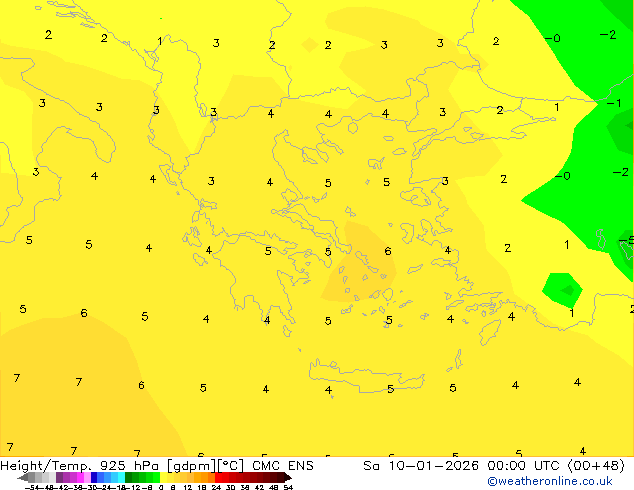Screen dimensions: 634x490
Task: Click the "54" legend tick label at scale end
Action: coord(288,488)
